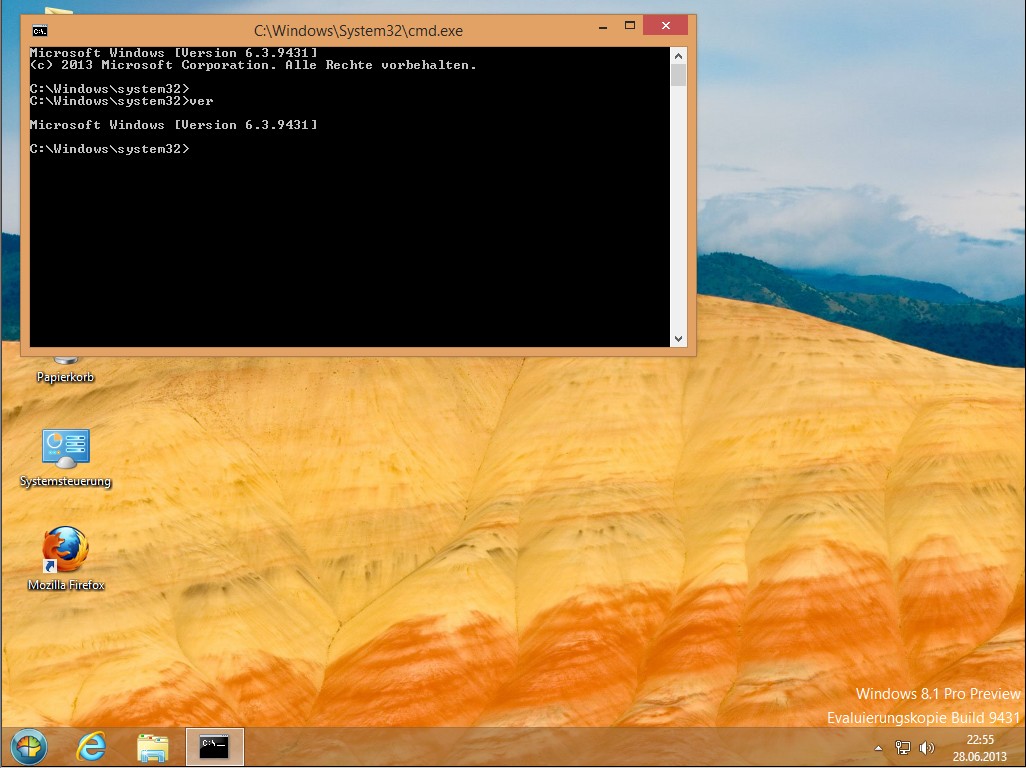This screenshot has width=1026, height=768.
Task: Open the network status tray icon
Action: [x=902, y=747]
